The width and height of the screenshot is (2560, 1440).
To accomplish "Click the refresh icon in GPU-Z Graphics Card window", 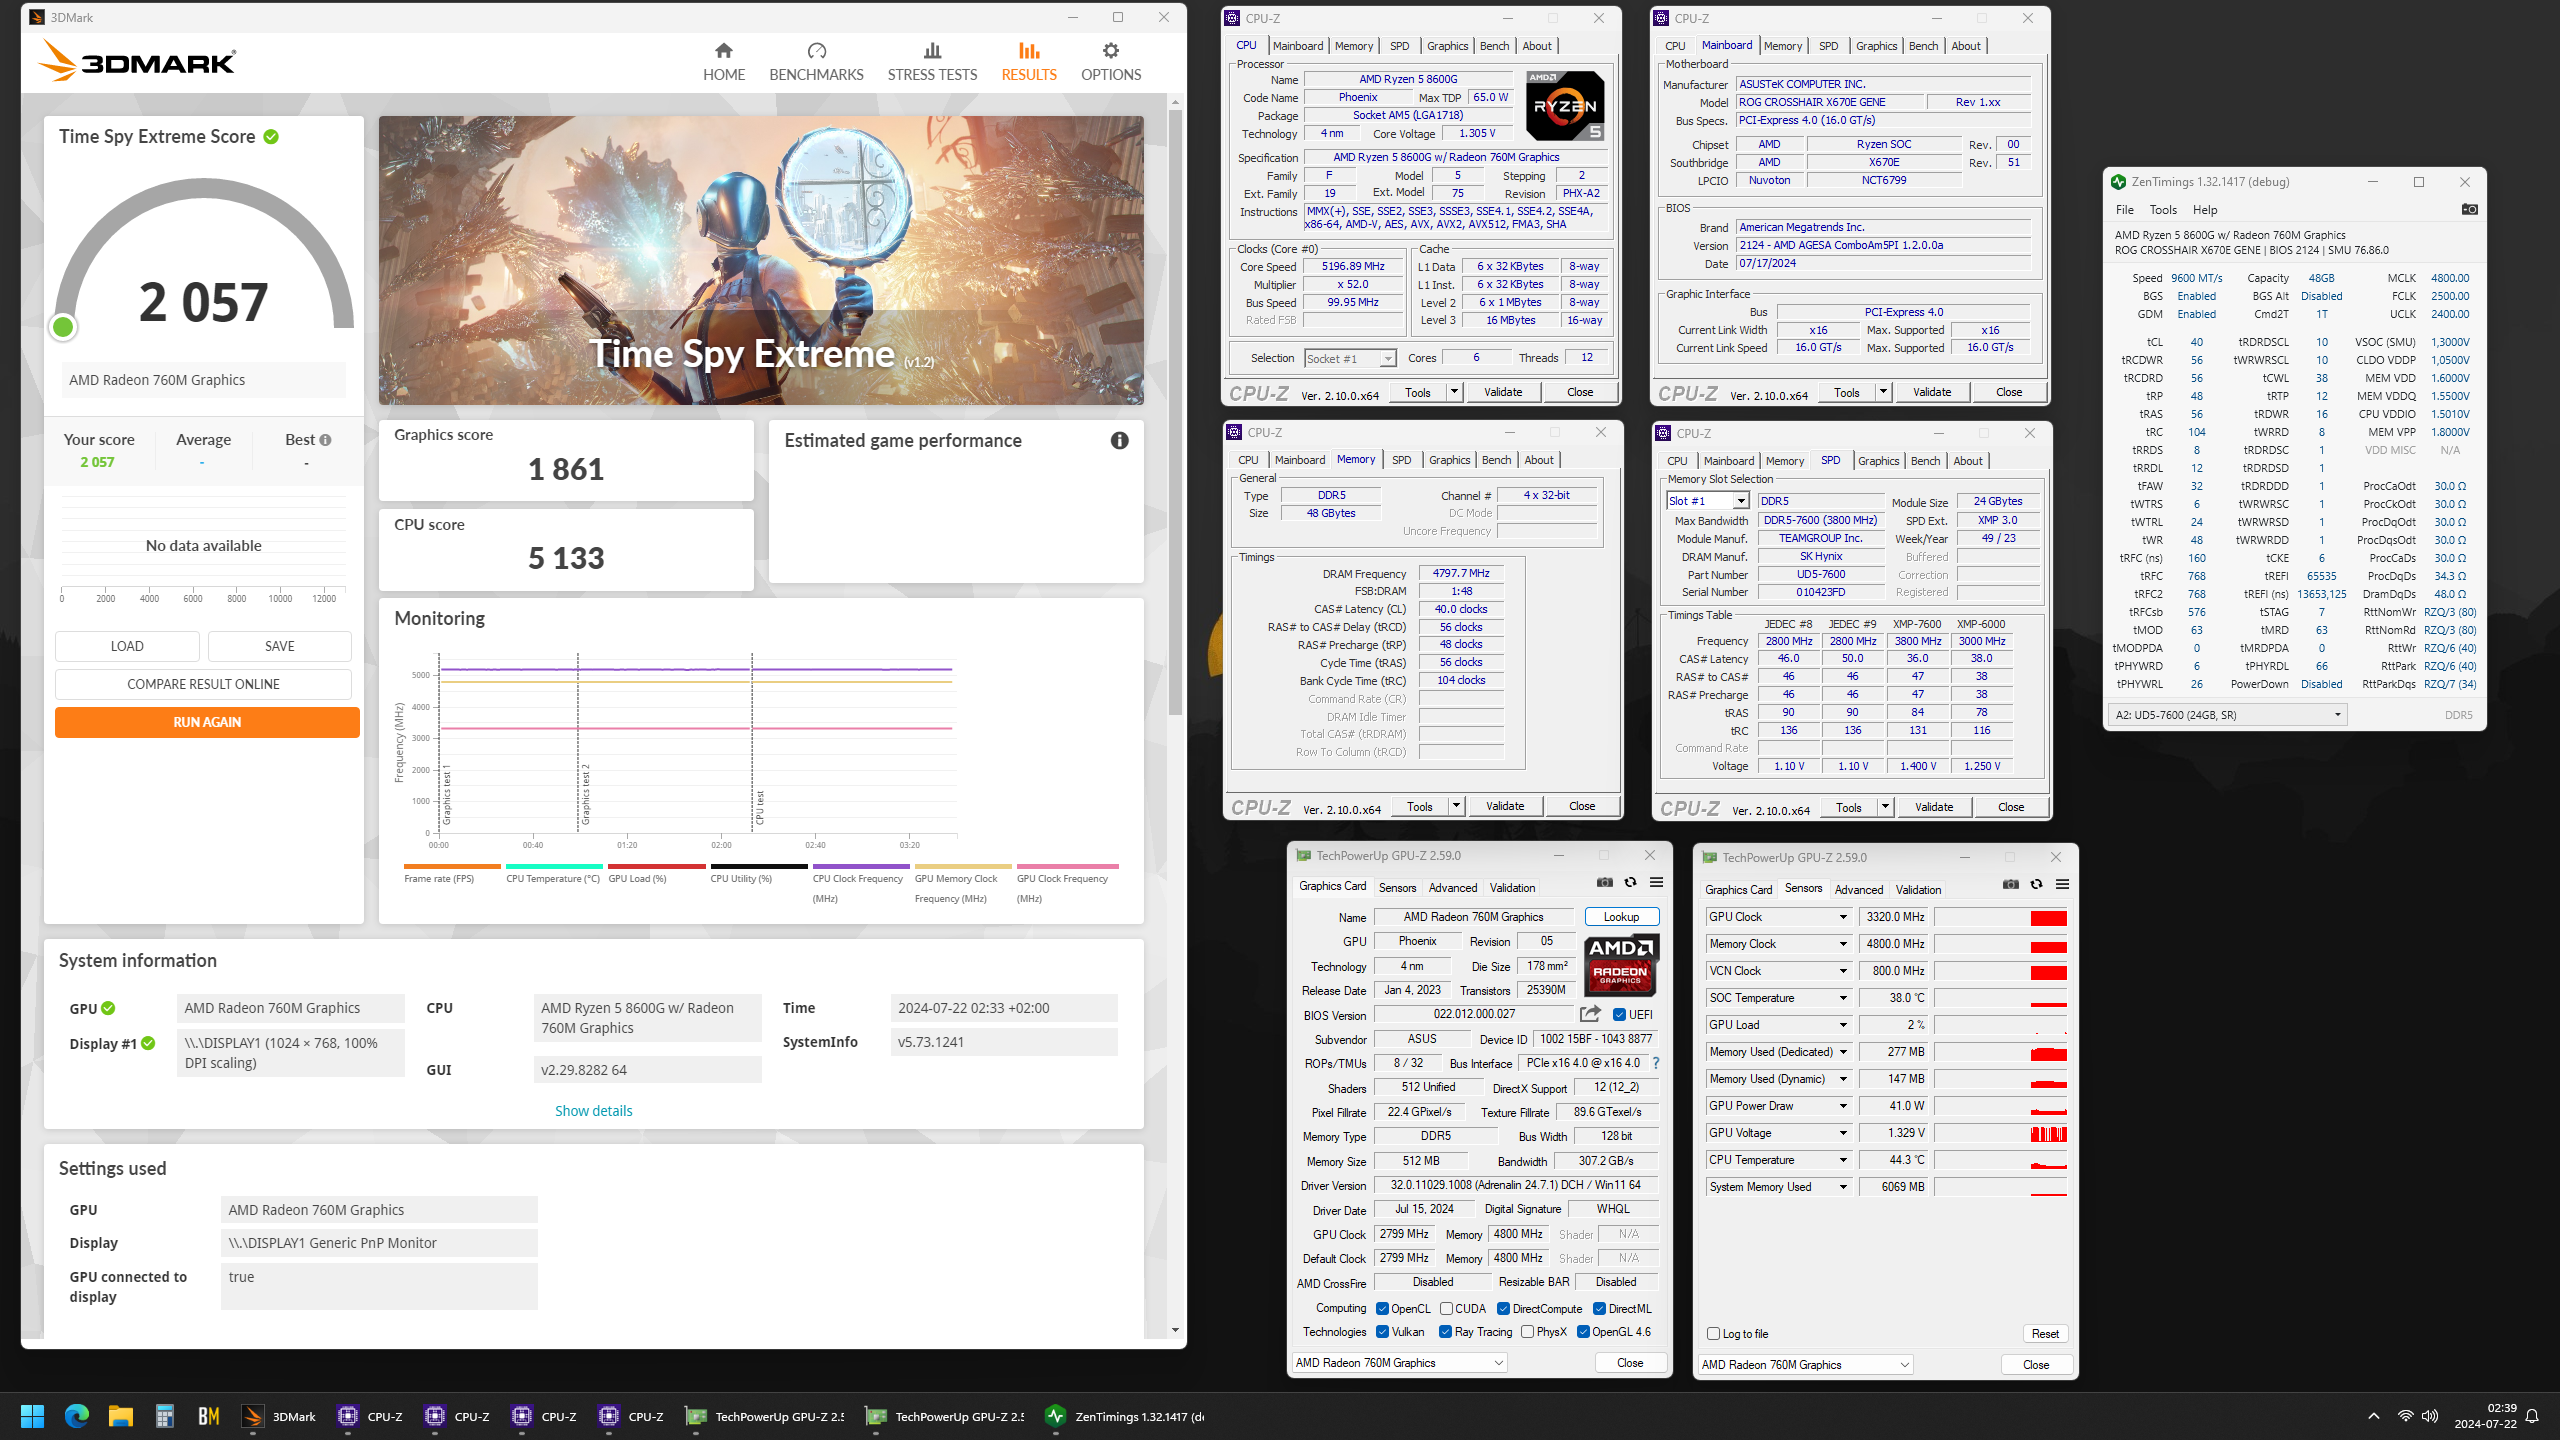I will point(1630,882).
